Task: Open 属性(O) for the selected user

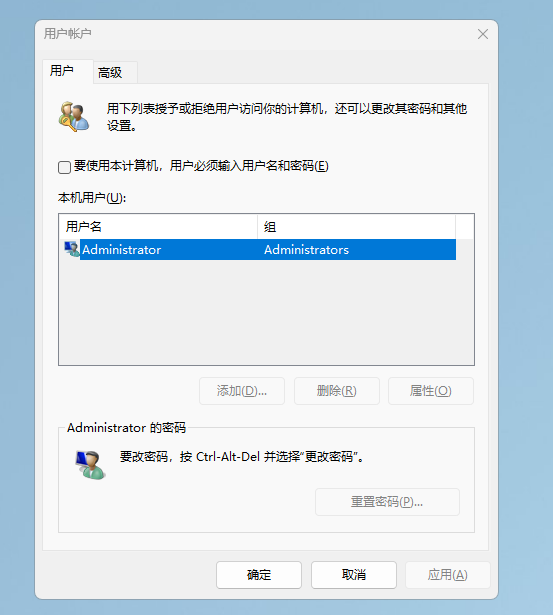Action: pos(431,391)
